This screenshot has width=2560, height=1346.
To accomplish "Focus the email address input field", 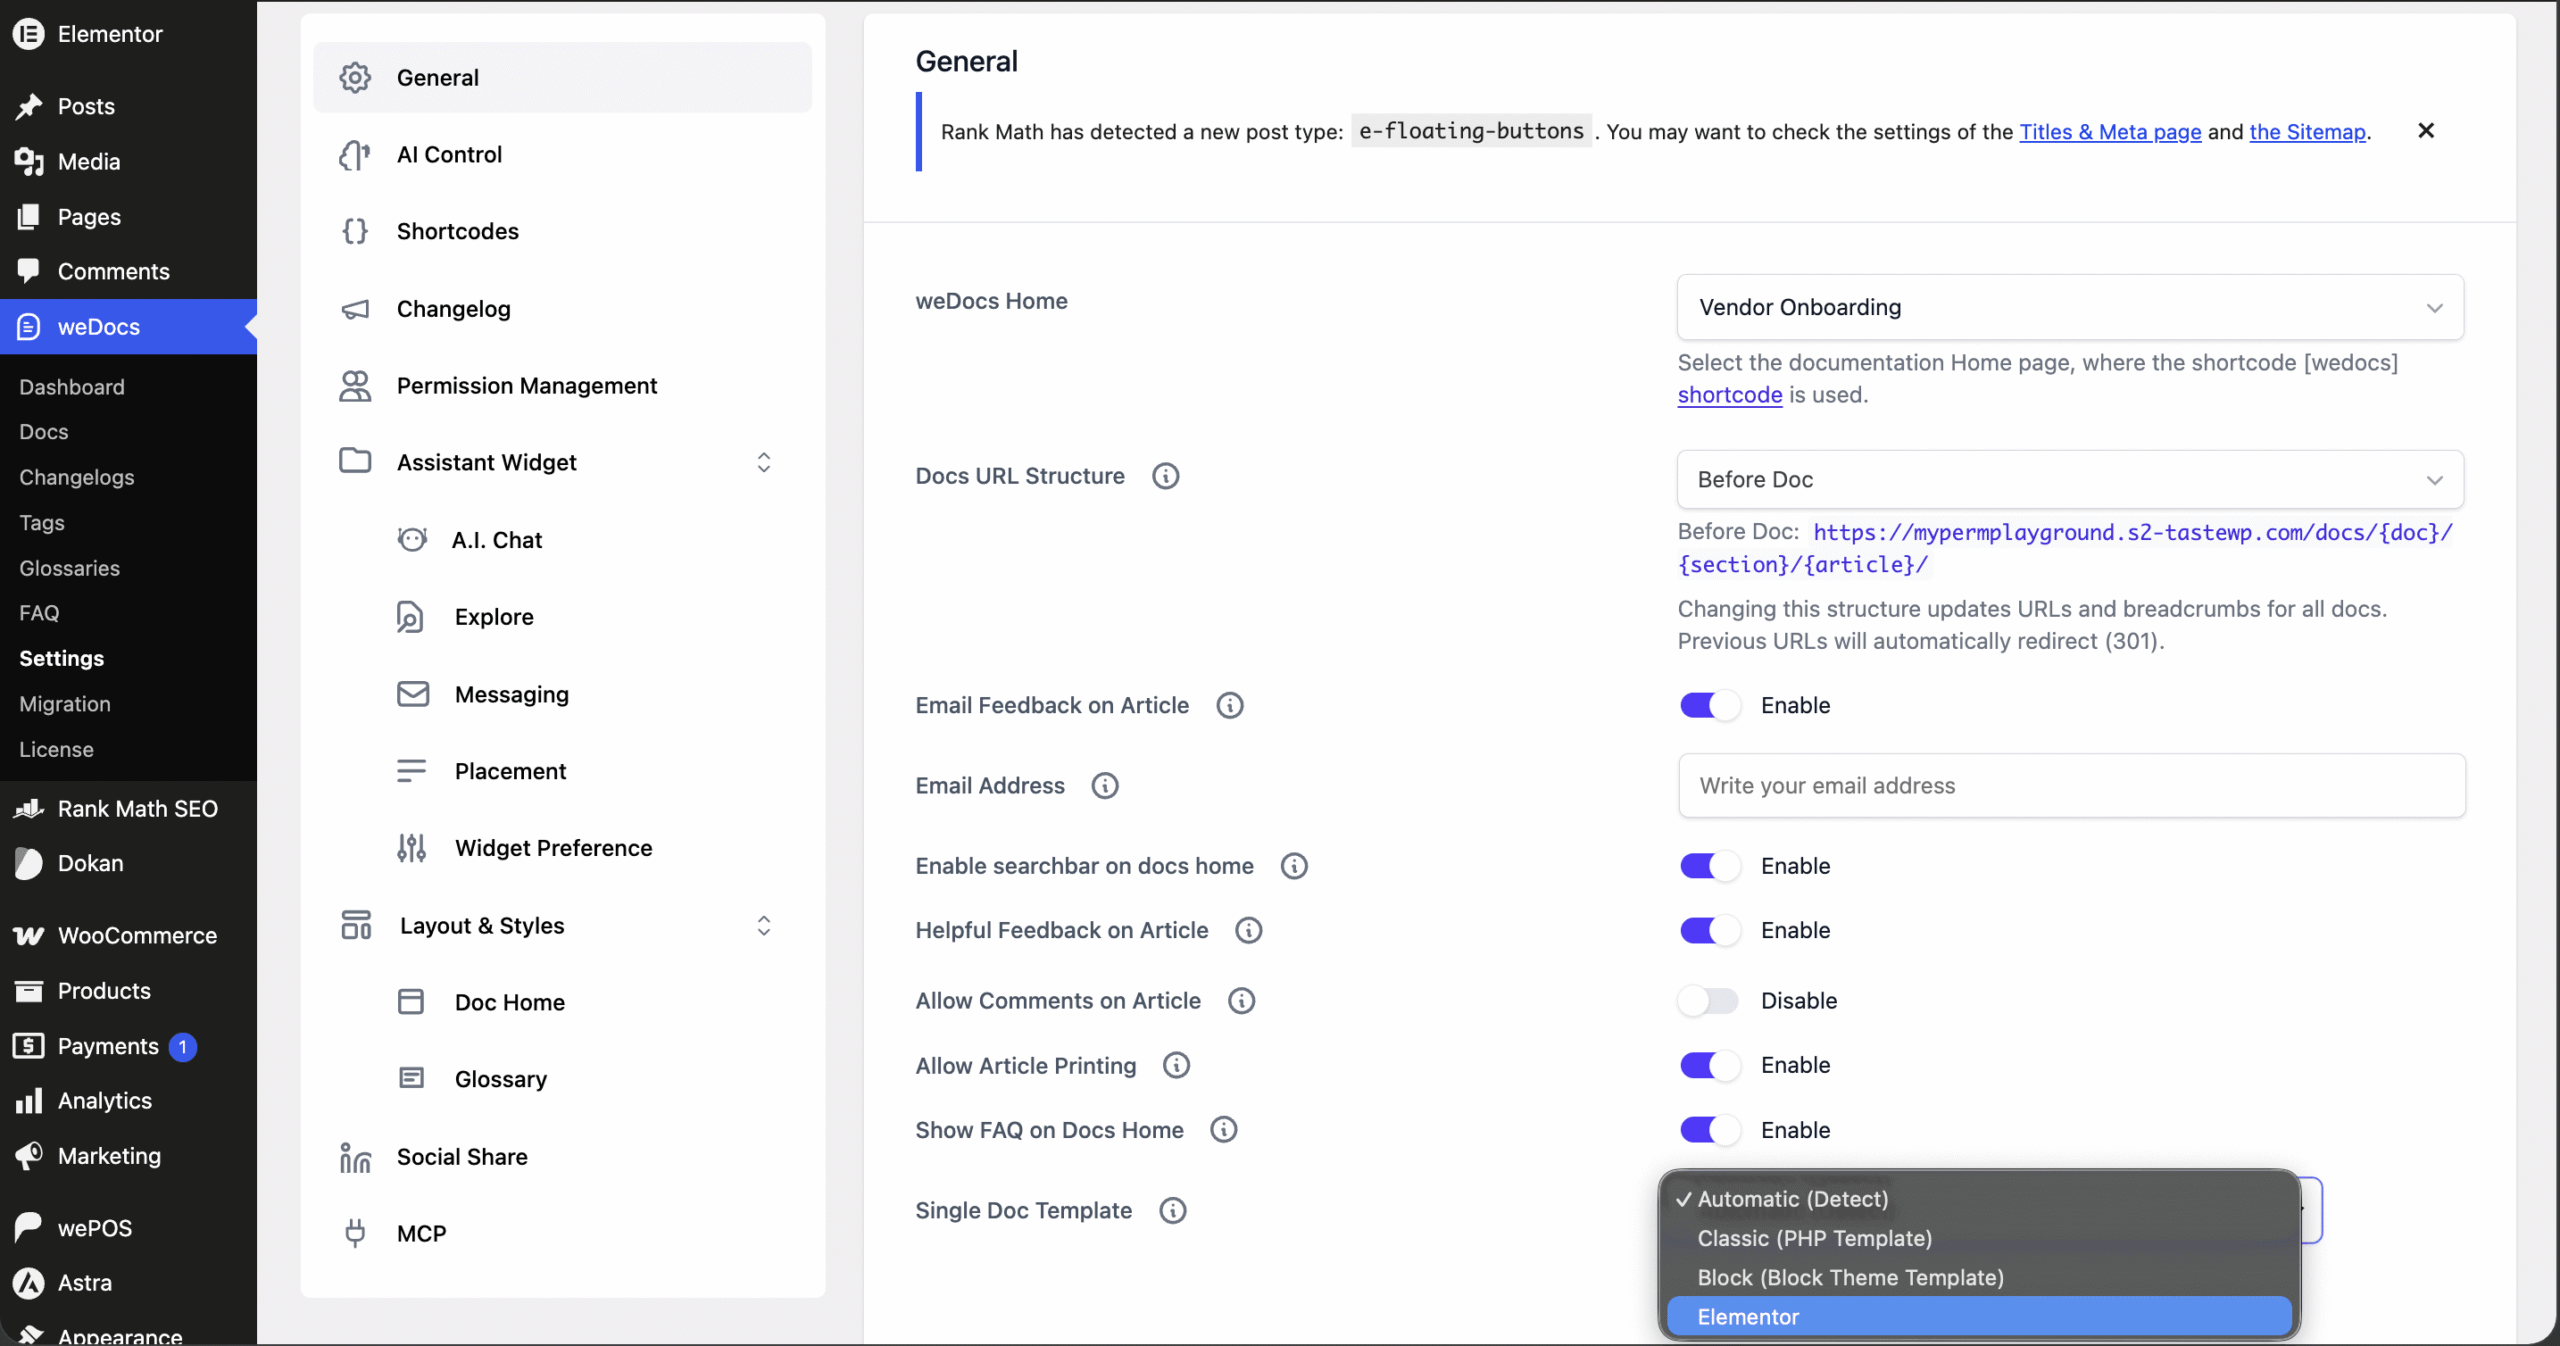I will [x=2072, y=786].
